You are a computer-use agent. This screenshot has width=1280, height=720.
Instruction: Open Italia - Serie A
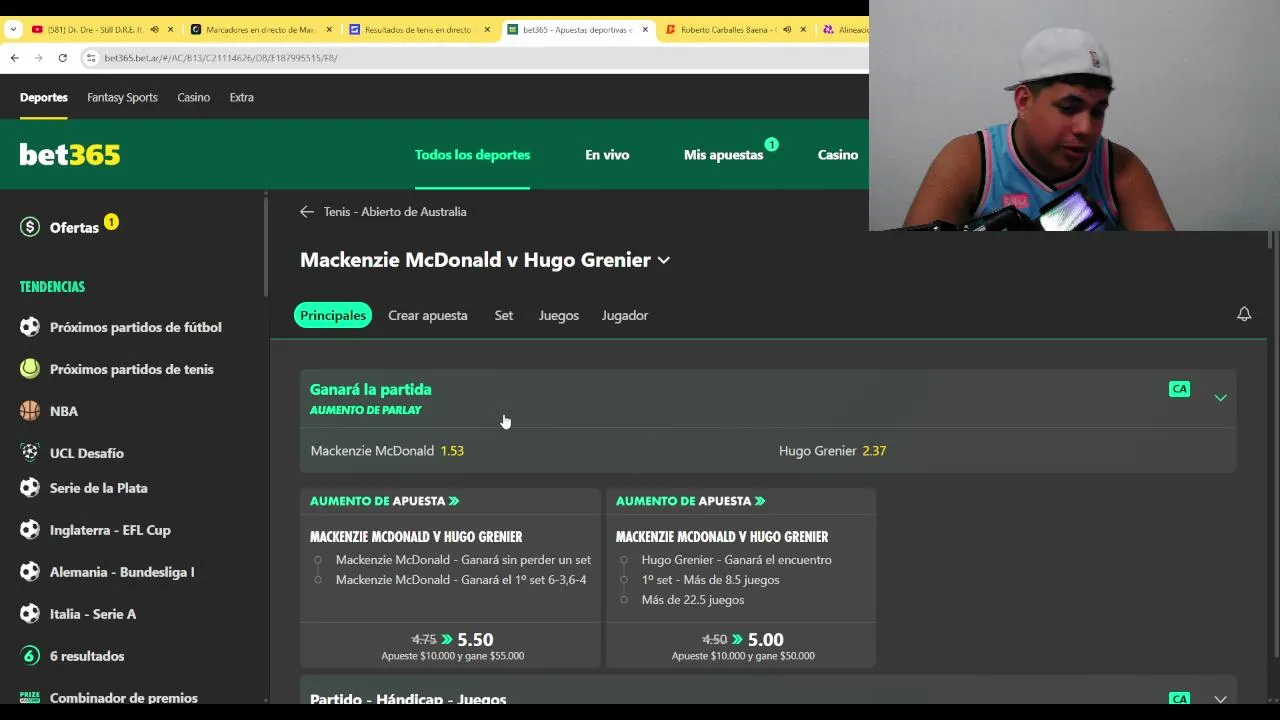(93, 614)
